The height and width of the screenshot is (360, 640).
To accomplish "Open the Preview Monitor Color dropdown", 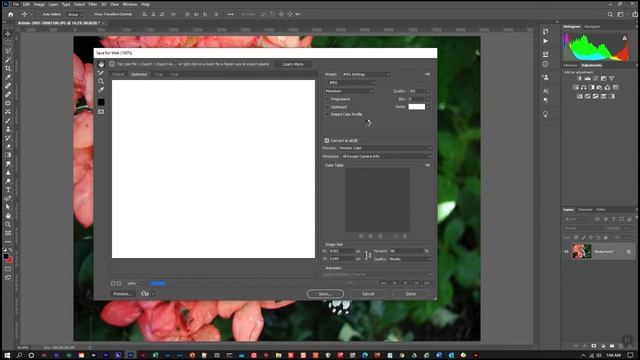I will [385, 148].
